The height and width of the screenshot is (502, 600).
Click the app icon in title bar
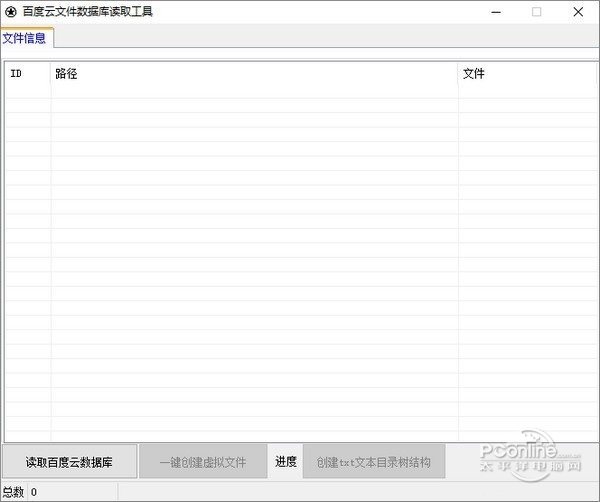point(11,12)
